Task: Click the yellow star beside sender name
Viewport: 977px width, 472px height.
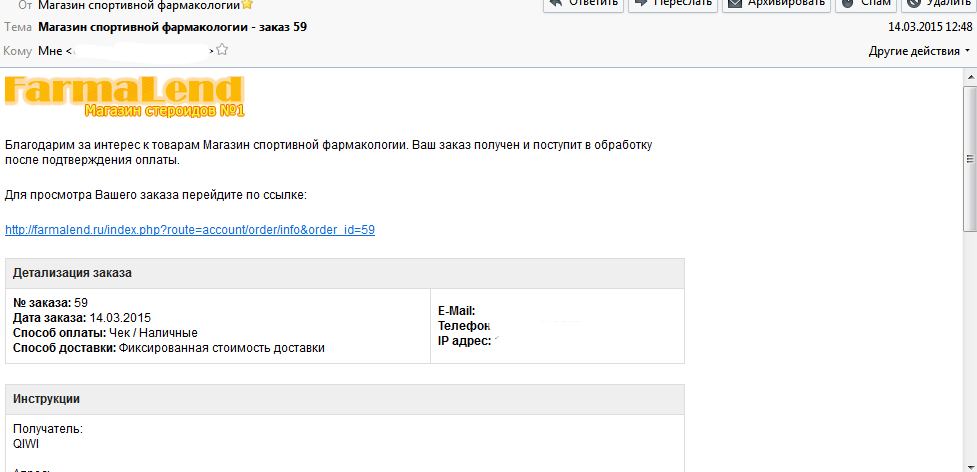Action: pyautogui.click(x=247, y=4)
